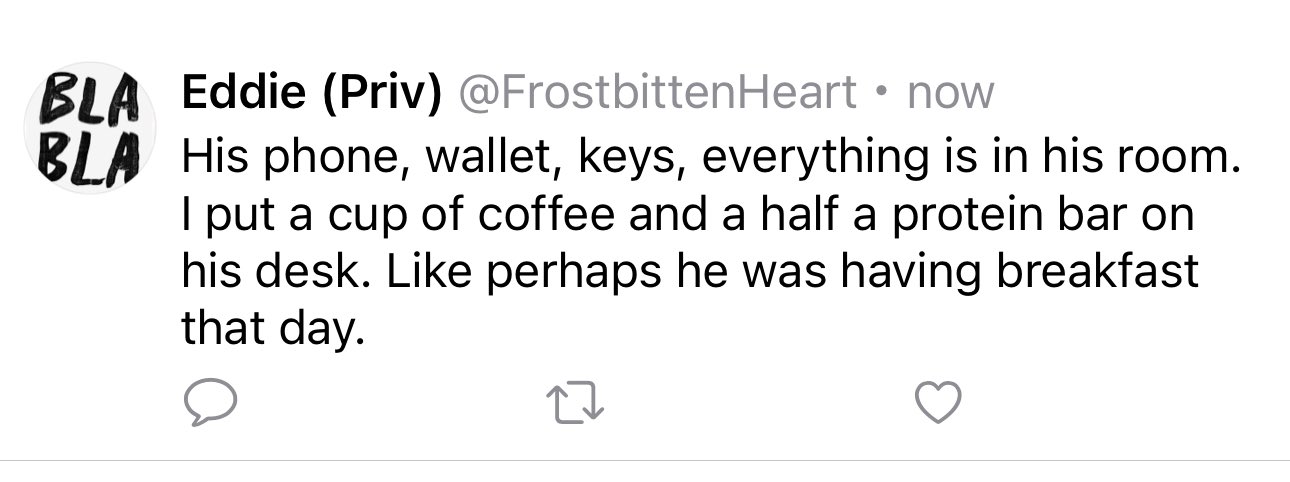Like the tweet with heart icon
This screenshot has height=482, width=1290.
click(x=939, y=403)
